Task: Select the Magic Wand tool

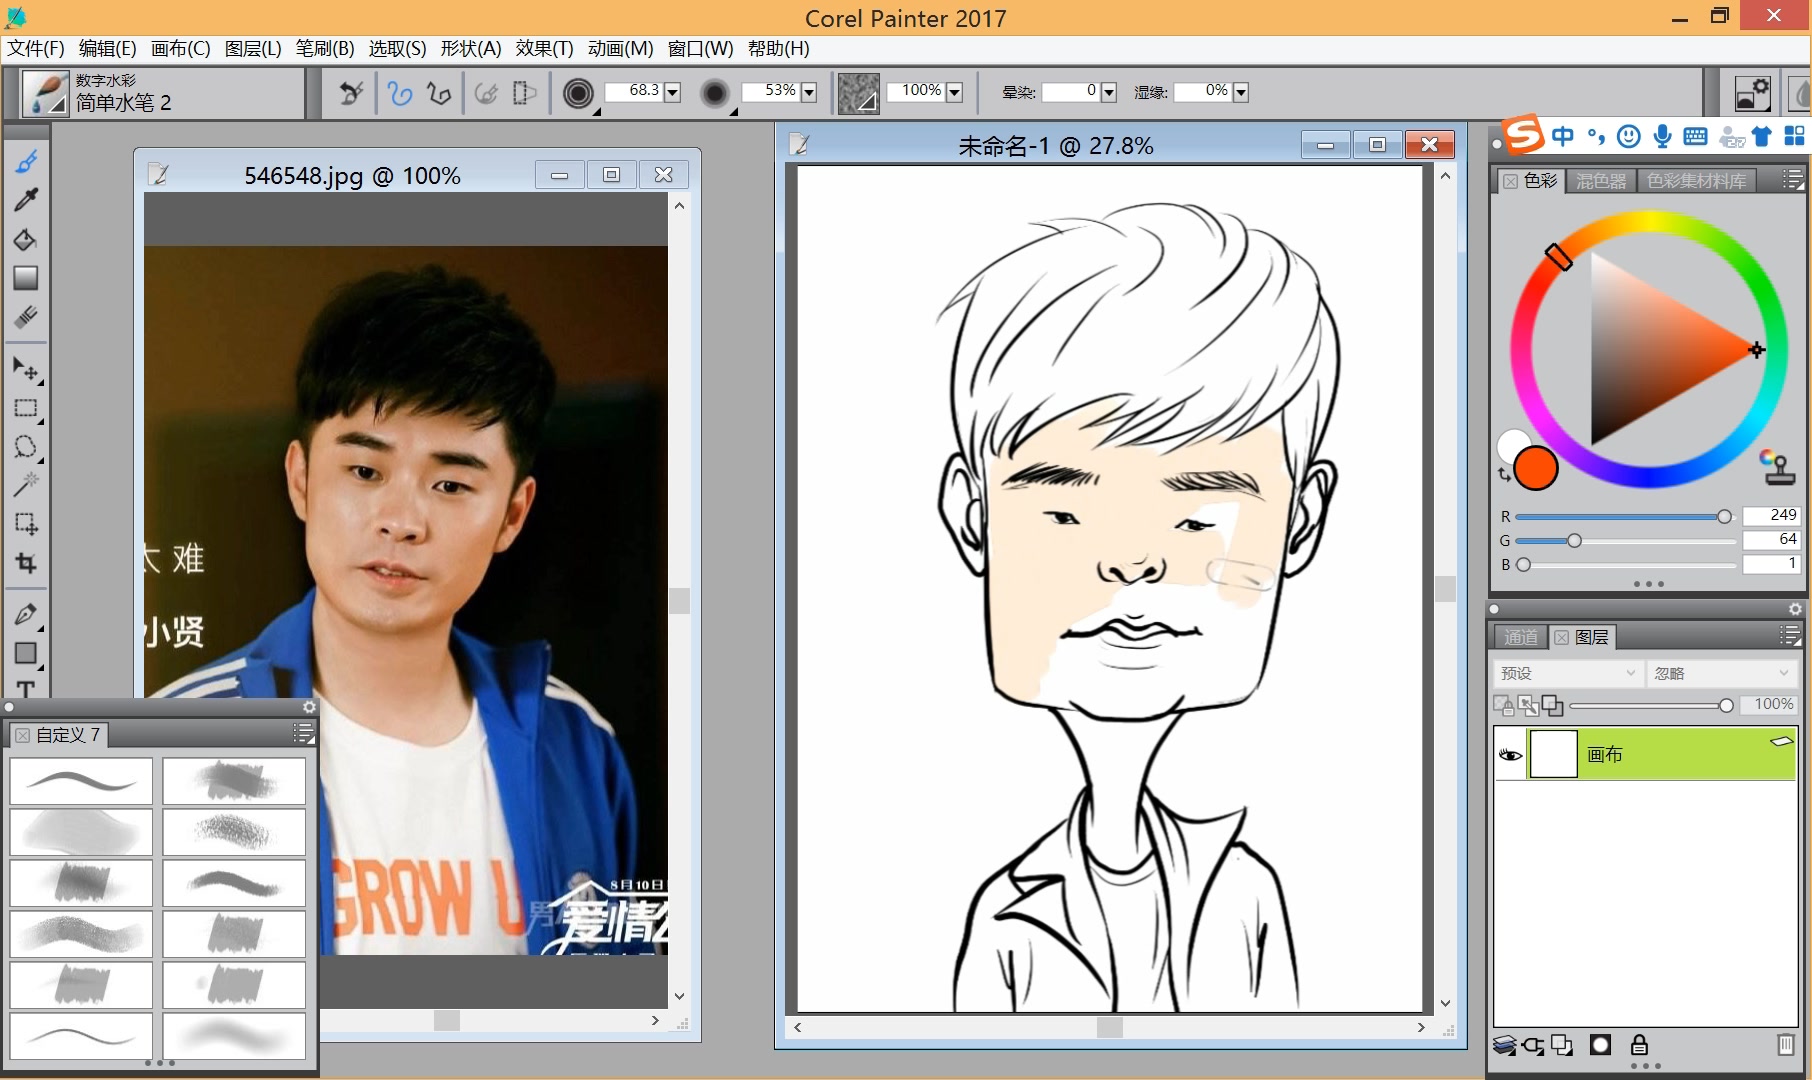Action: point(26,485)
